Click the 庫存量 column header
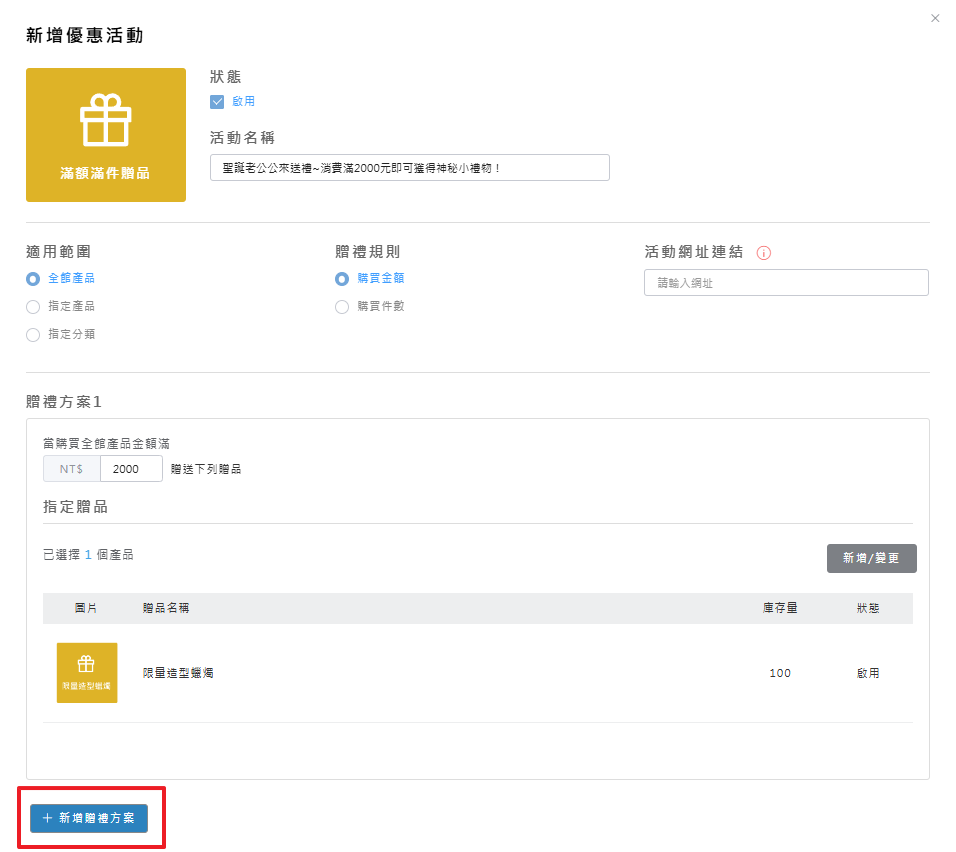This screenshot has width=956, height=852. pos(780,608)
